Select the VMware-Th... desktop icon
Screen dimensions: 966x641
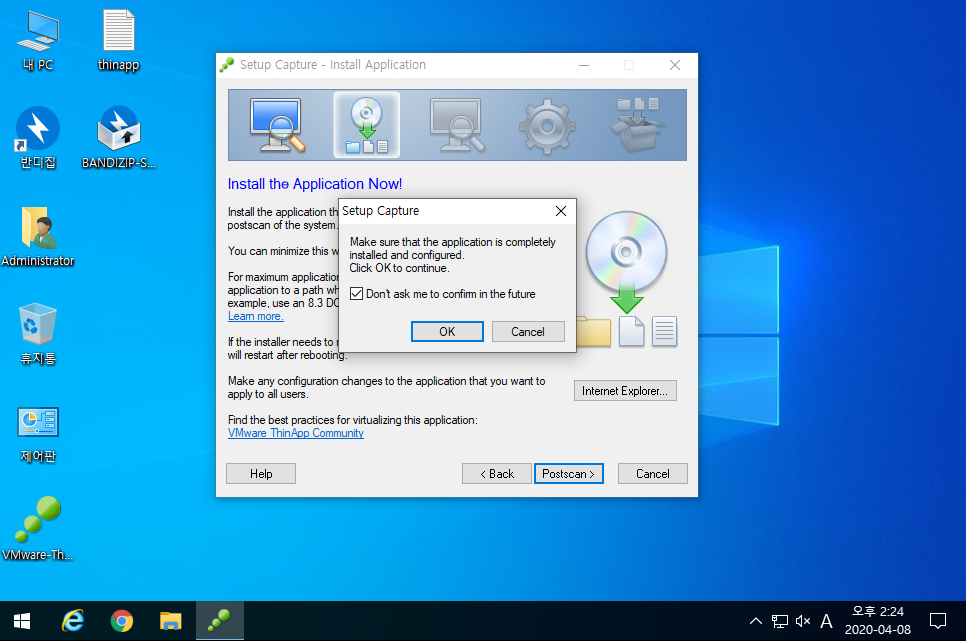click(x=38, y=528)
